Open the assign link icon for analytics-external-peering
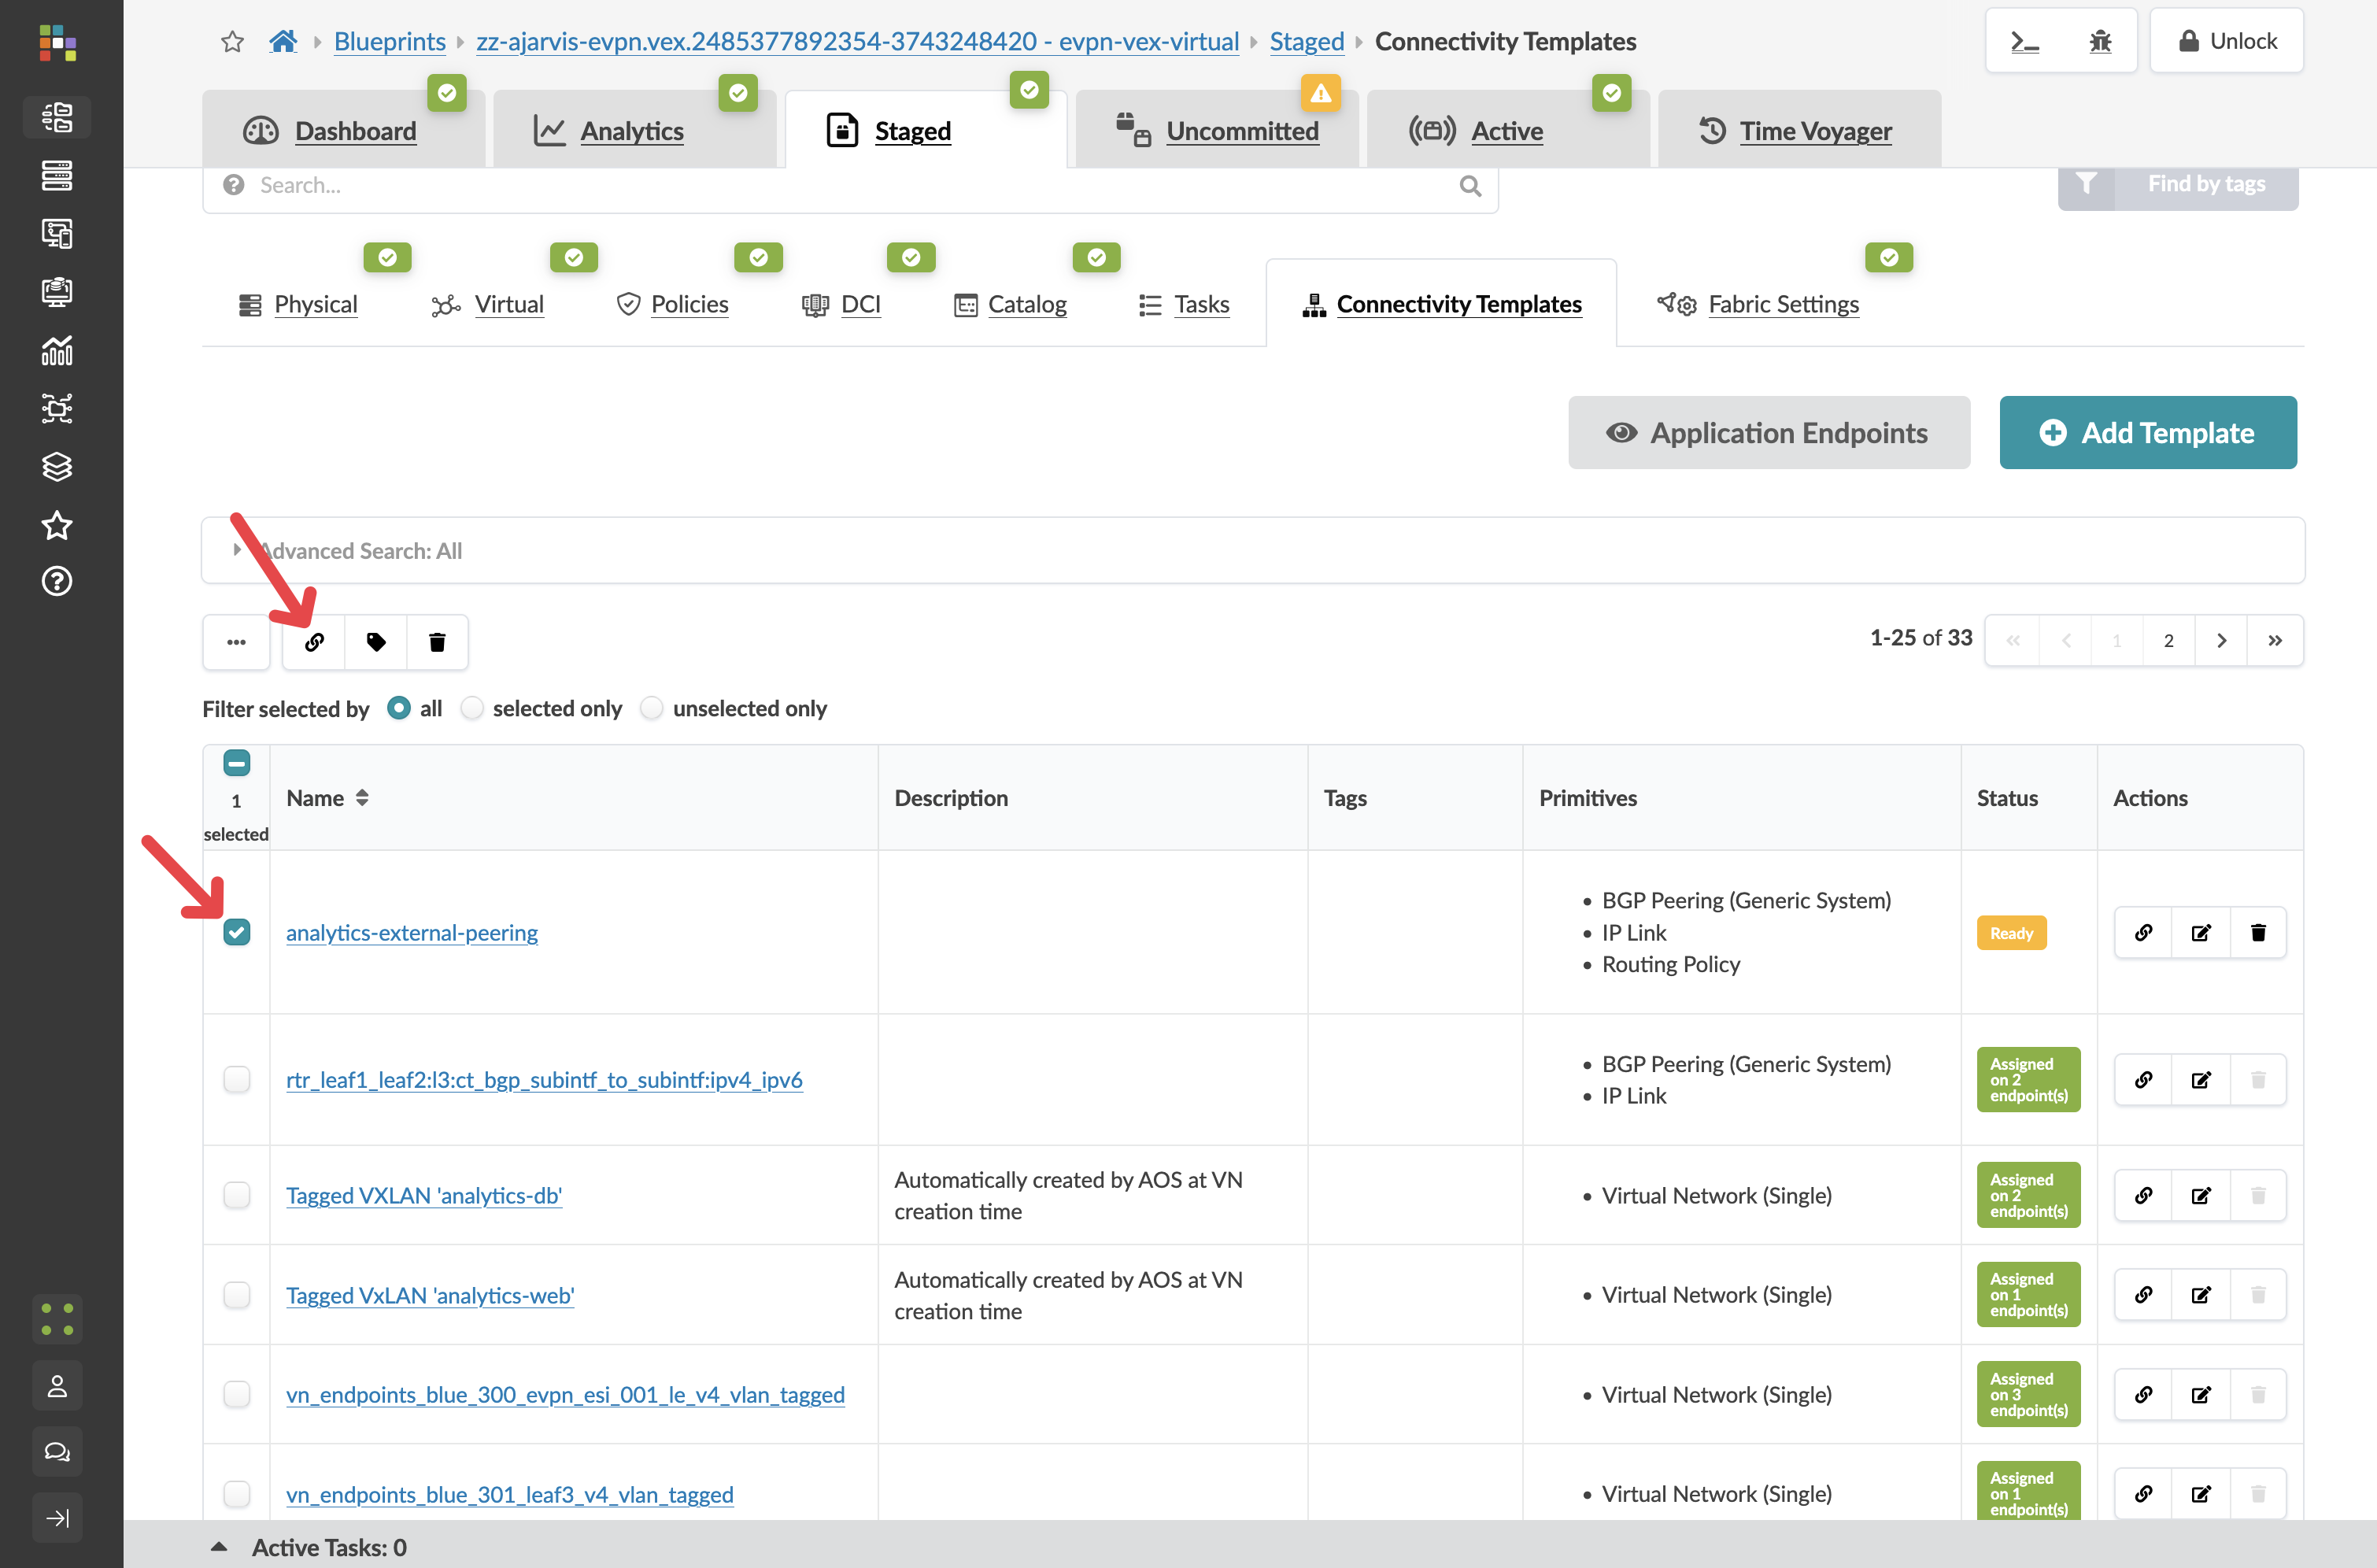 point(2144,932)
